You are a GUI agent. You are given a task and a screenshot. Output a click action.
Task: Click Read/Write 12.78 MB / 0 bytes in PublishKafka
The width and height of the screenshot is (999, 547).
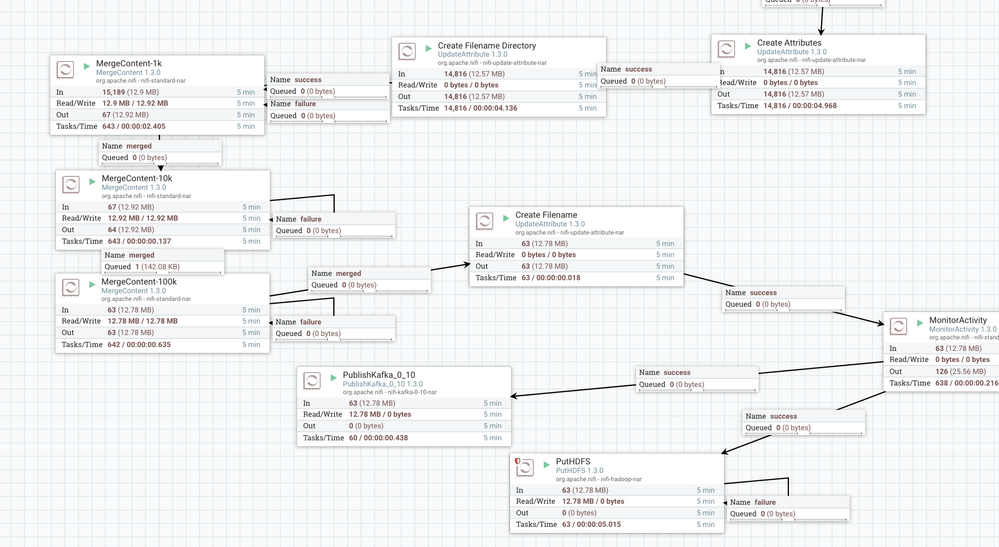pyautogui.click(x=380, y=415)
